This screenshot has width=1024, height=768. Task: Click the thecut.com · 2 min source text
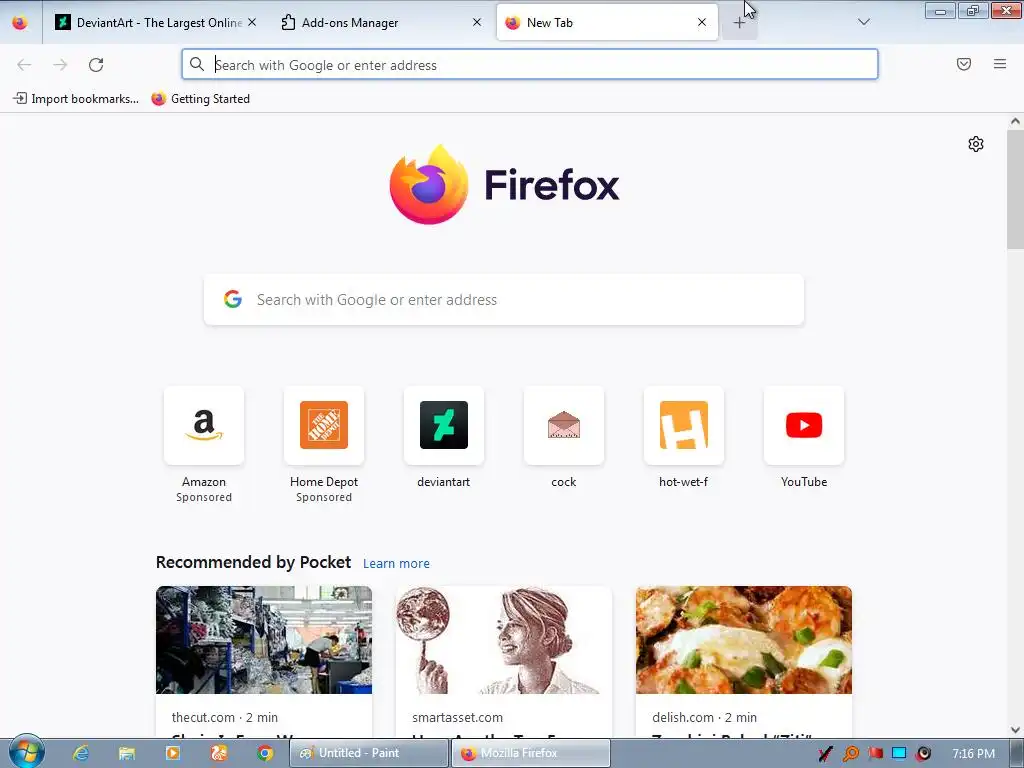tap(225, 717)
